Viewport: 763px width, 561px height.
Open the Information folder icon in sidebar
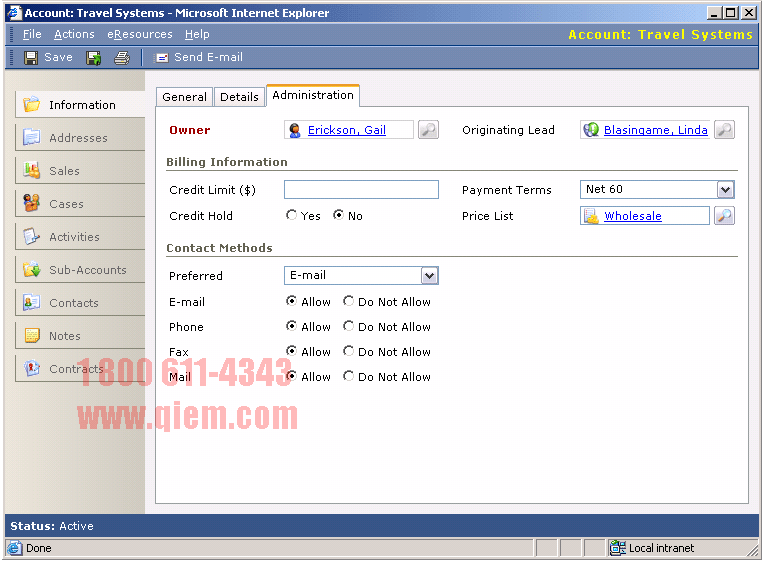(32, 104)
